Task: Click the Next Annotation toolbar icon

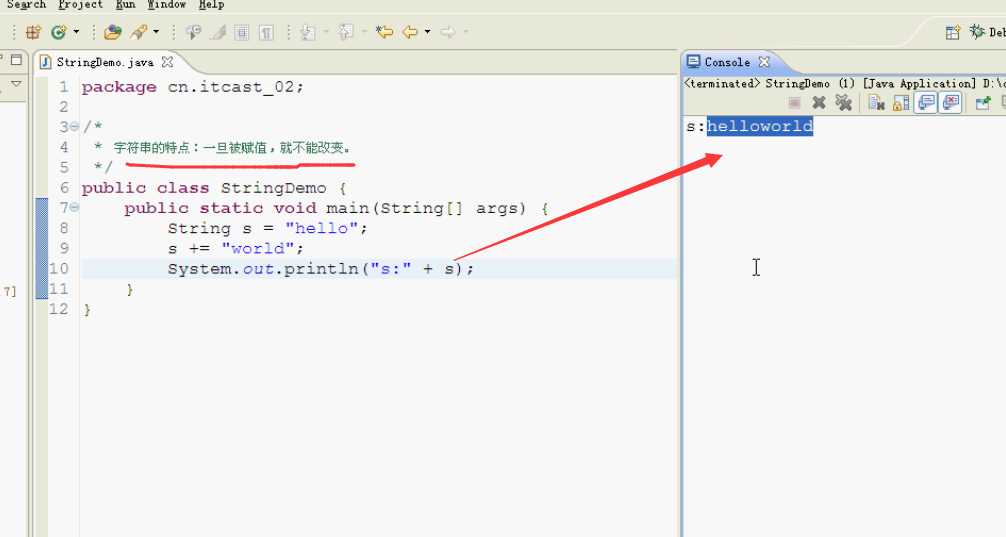Action: coord(308,31)
